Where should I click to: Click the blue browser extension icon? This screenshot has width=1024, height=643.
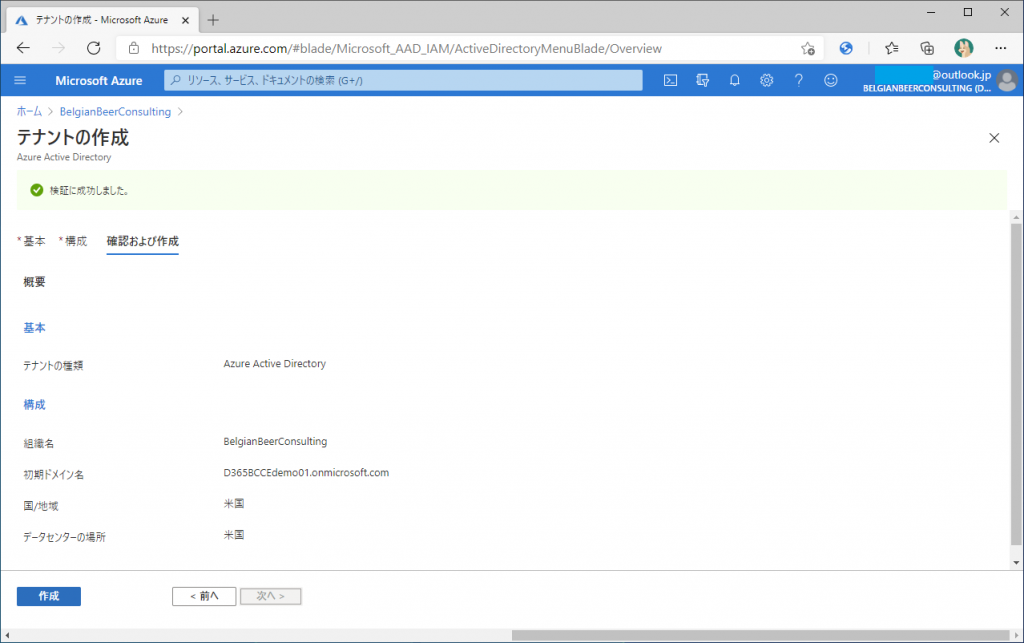pyautogui.click(x=846, y=48)
